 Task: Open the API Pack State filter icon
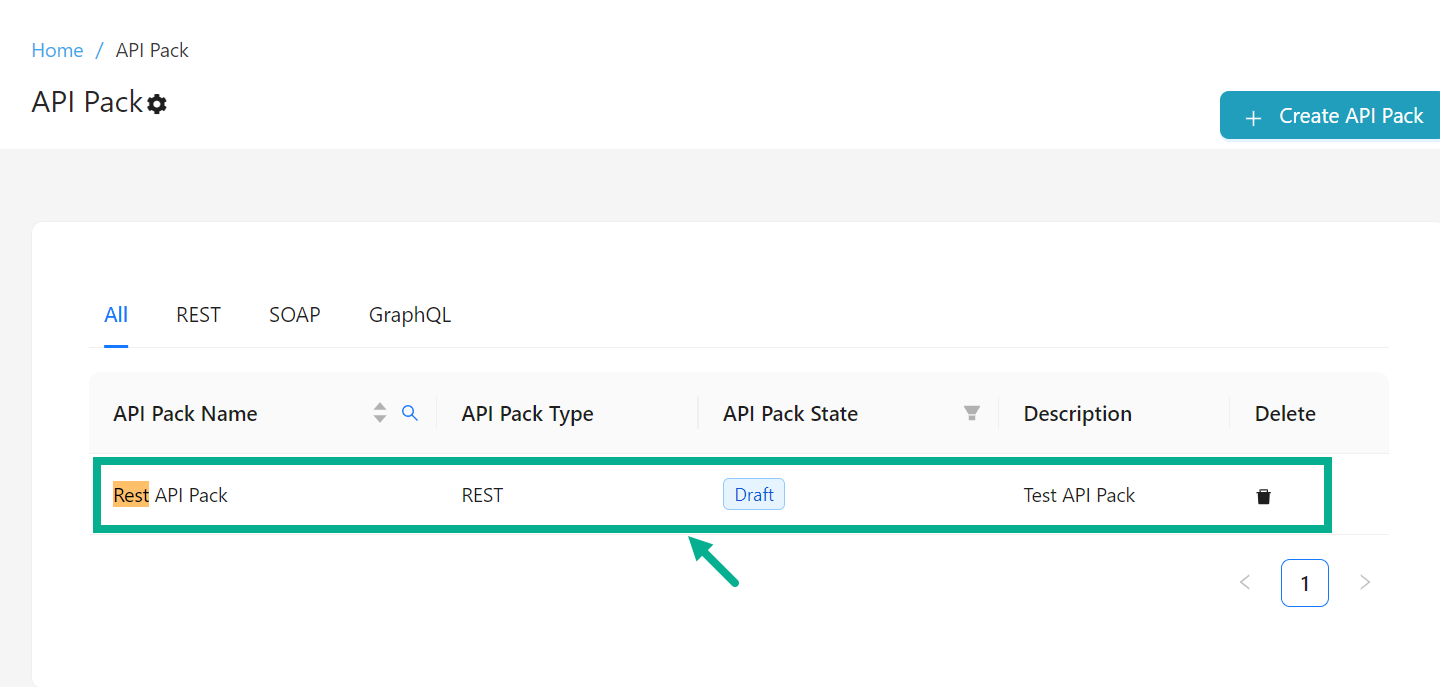(x=971, y=413)
